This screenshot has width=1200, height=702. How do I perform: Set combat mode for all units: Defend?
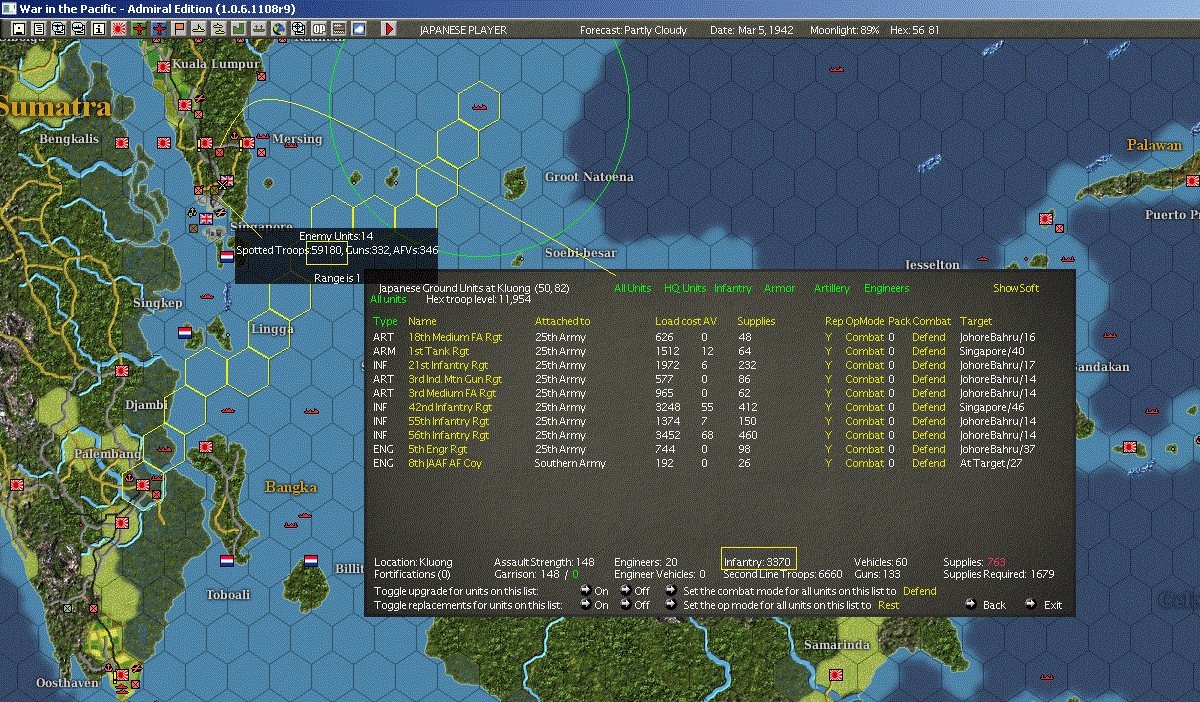coord(919,591)
